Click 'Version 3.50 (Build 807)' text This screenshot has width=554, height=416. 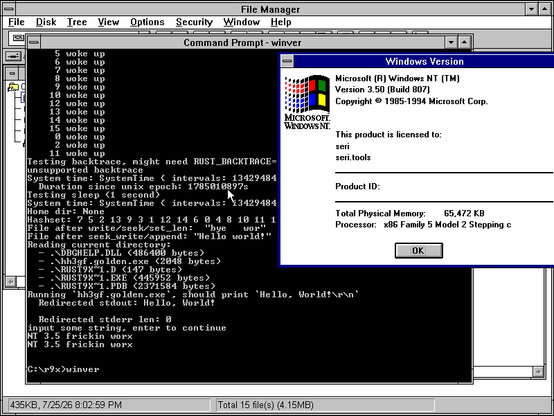(x=382, y=89)
